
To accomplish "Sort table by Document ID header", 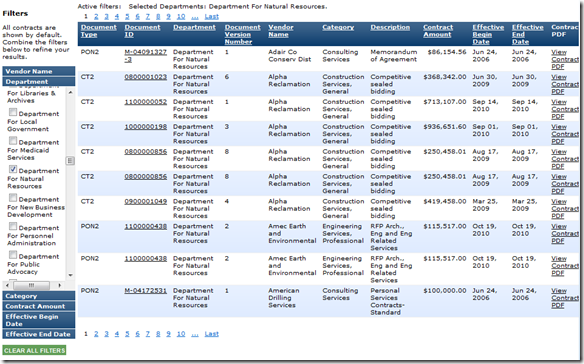I will tap(142, 31).
